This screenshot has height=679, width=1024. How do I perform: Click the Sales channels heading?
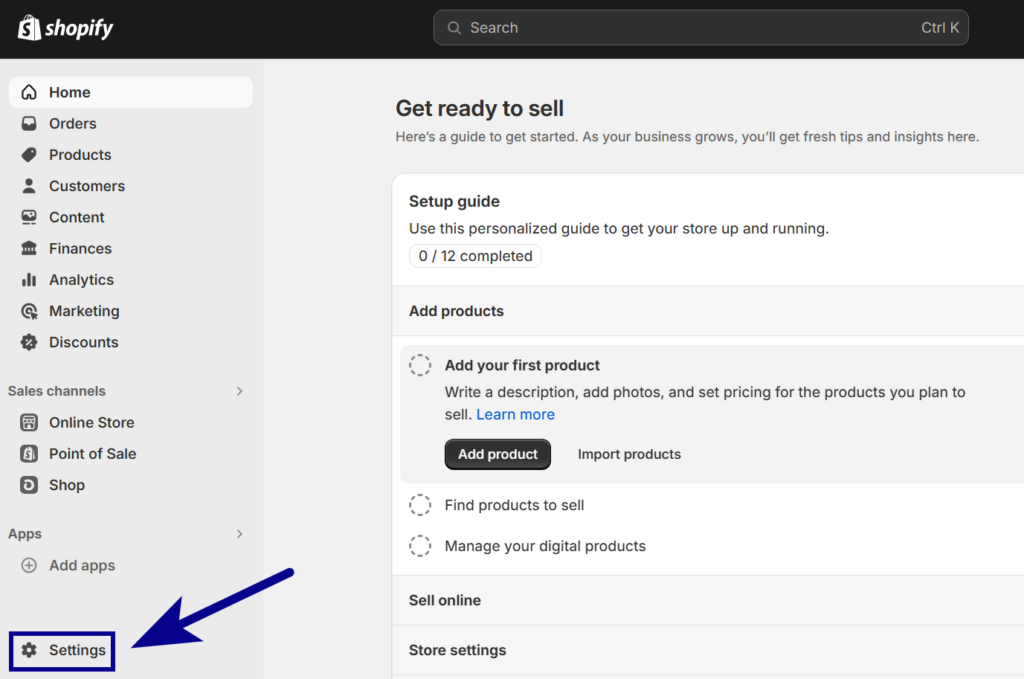pyautogui.click(x=57, y=391)
